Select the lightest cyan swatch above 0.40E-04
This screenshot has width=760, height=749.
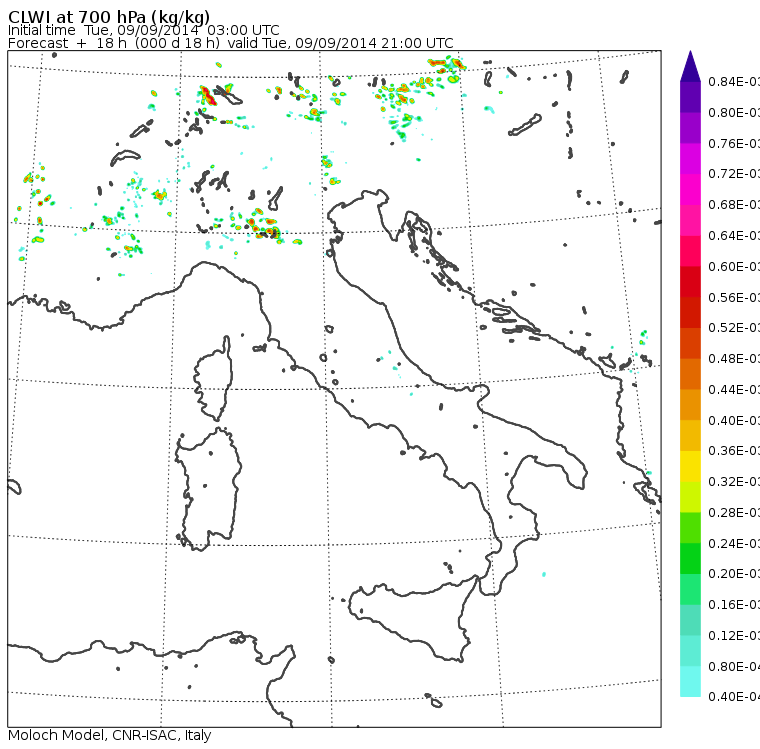click(690, 682)
